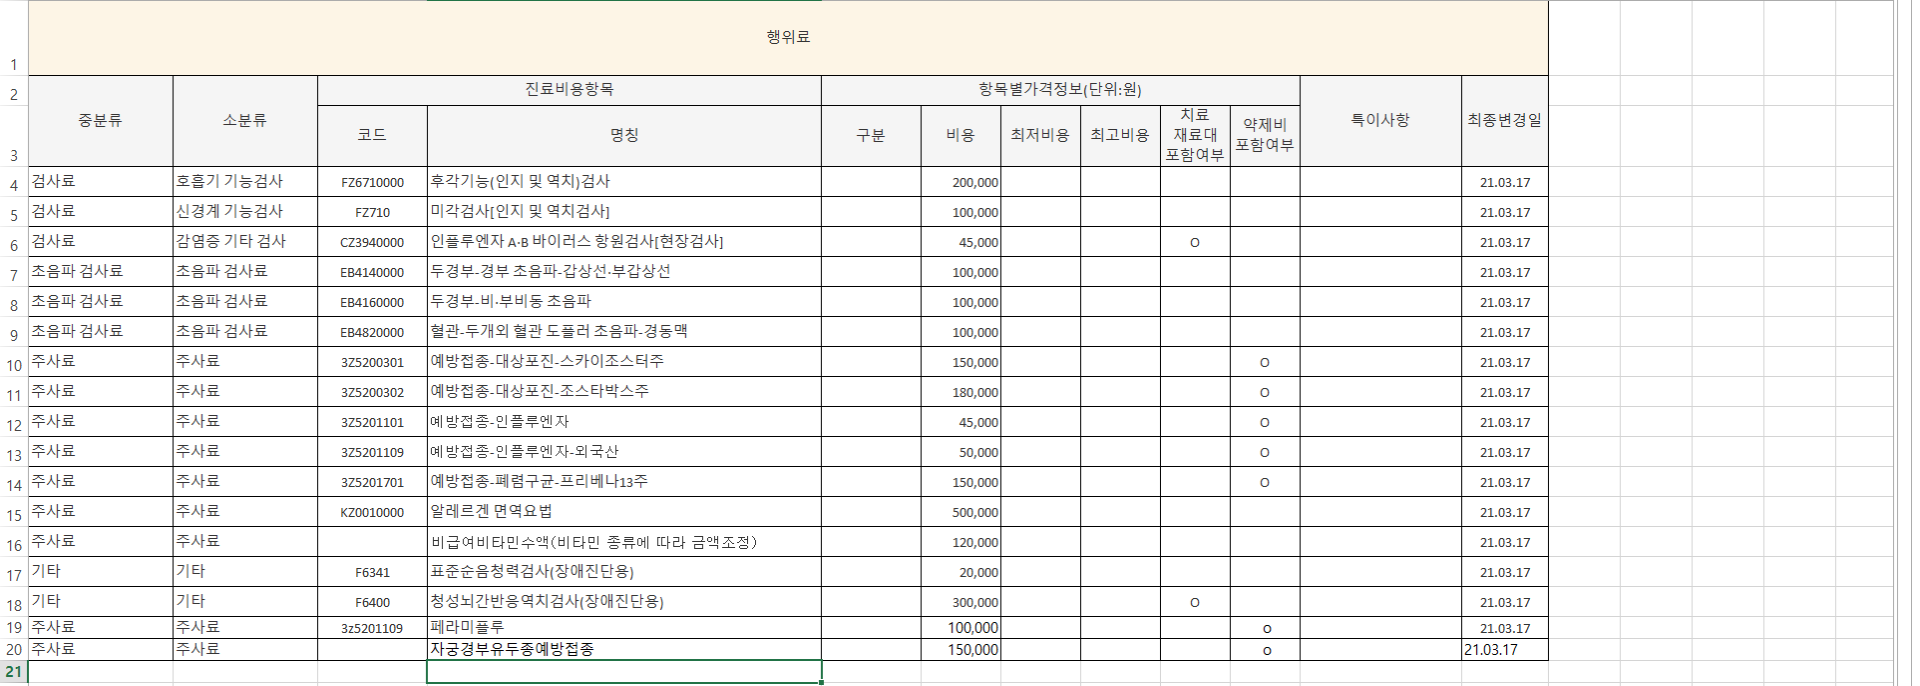
Task: Select the code cell EB4140000
Action: click(x=372, y=272)
